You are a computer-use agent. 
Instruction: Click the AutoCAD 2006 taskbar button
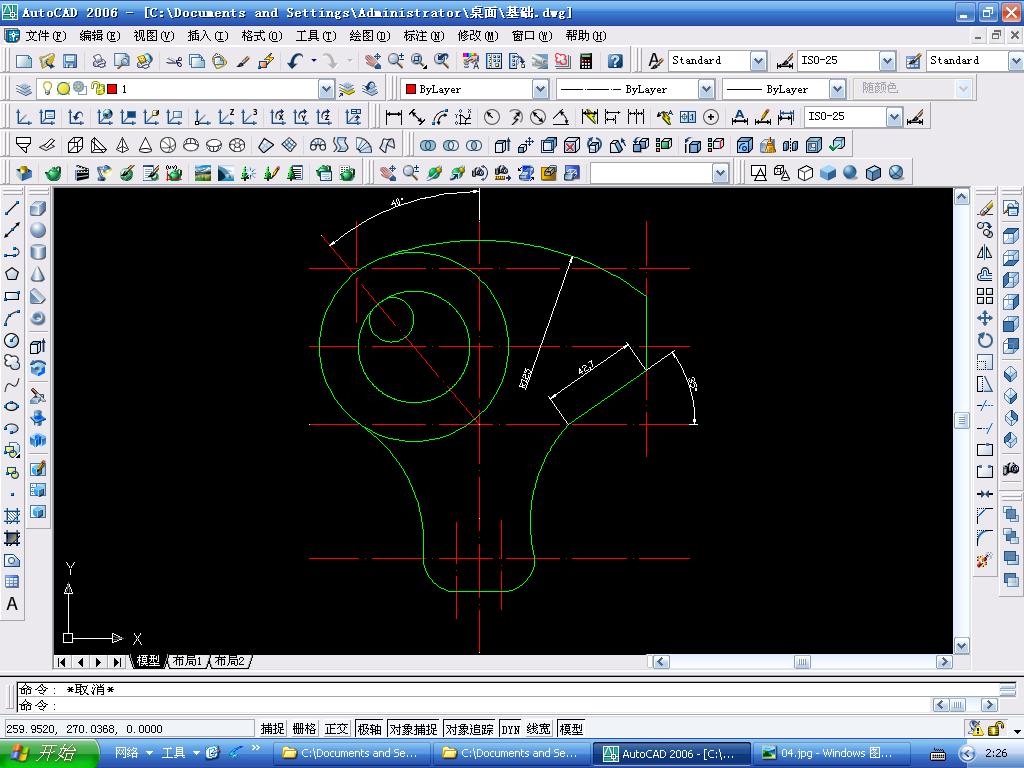(669, 753)
